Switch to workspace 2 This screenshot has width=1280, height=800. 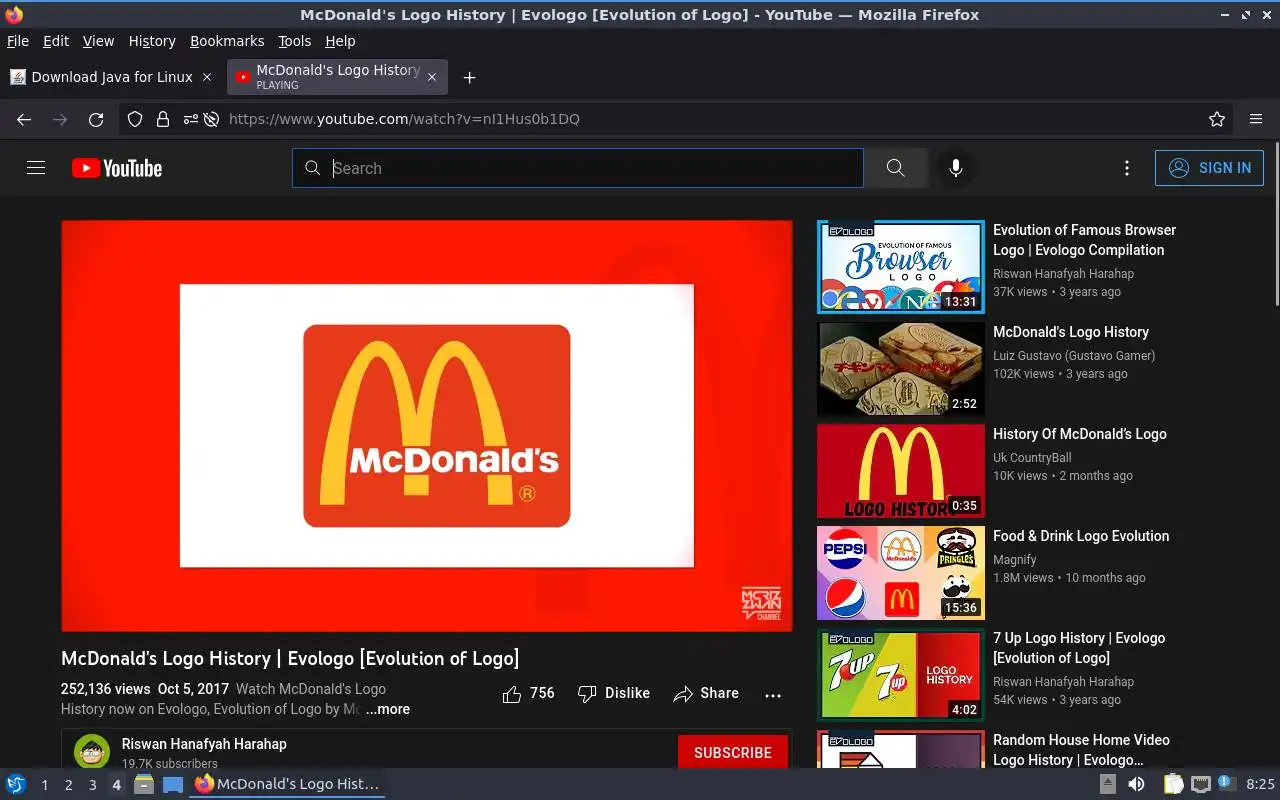tap(69, 785)
